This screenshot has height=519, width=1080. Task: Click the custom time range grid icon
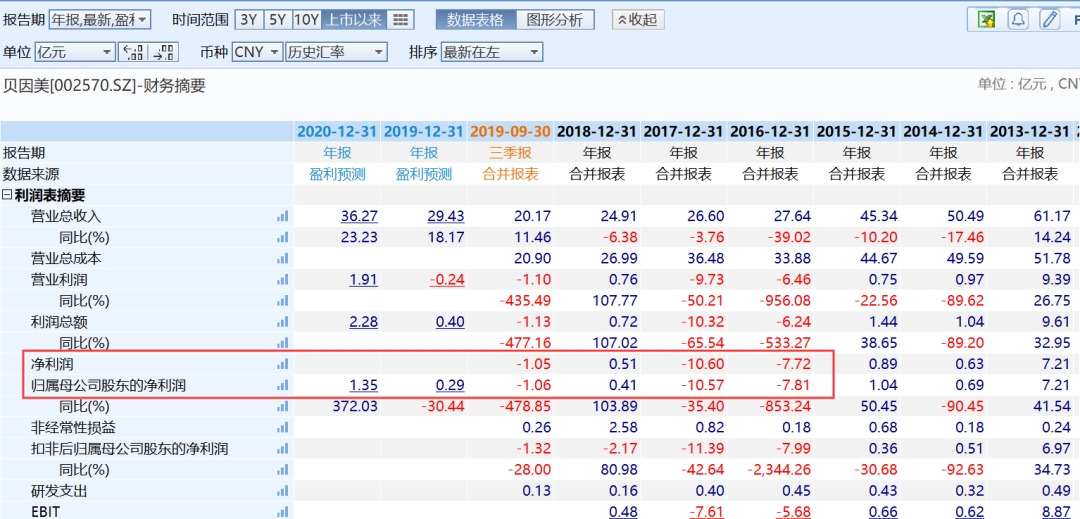coord(400,20)
